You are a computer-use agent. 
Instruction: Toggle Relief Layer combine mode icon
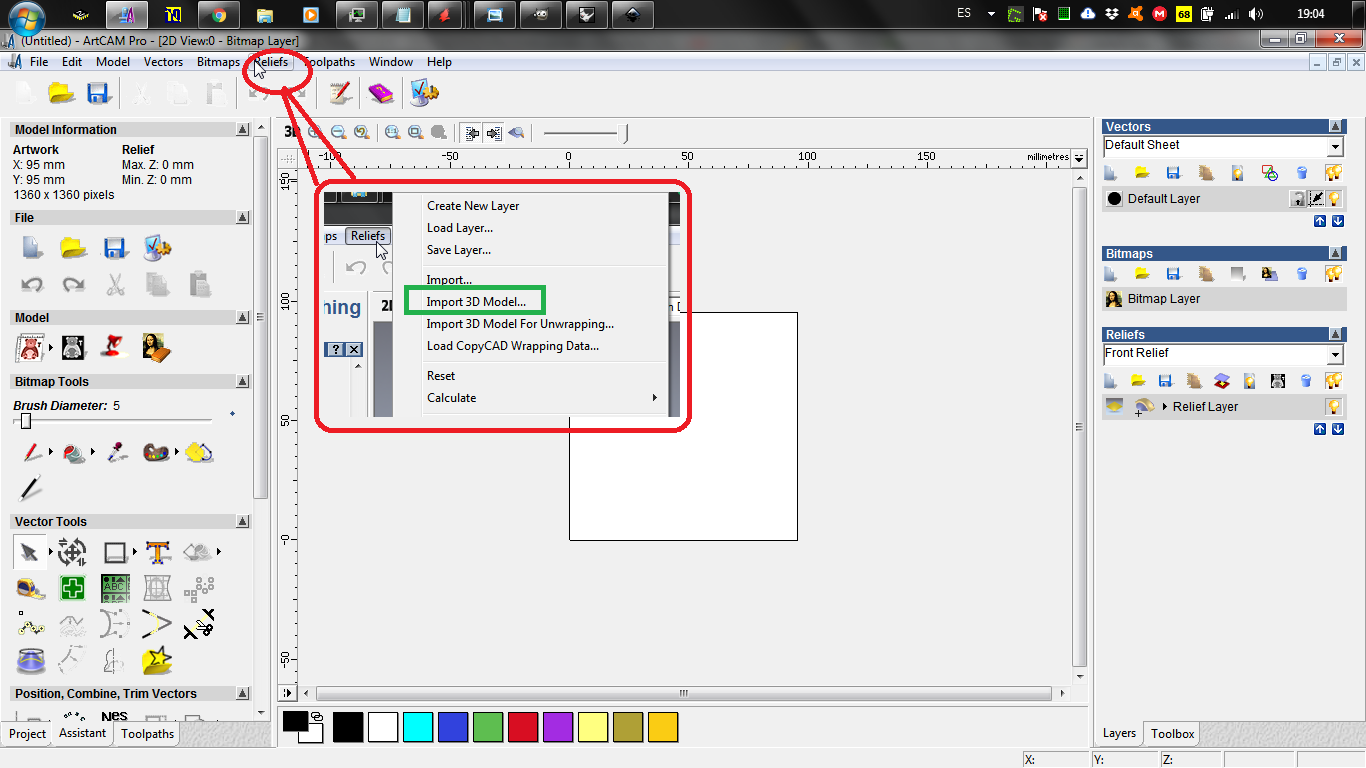[x=1143, y=407]
